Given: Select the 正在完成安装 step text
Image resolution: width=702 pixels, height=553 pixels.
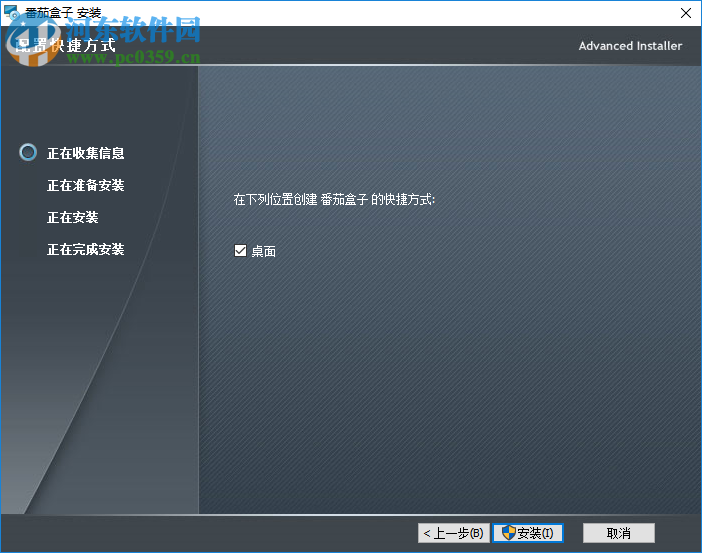Looking at the screenshot, I should tap(86, 249).
